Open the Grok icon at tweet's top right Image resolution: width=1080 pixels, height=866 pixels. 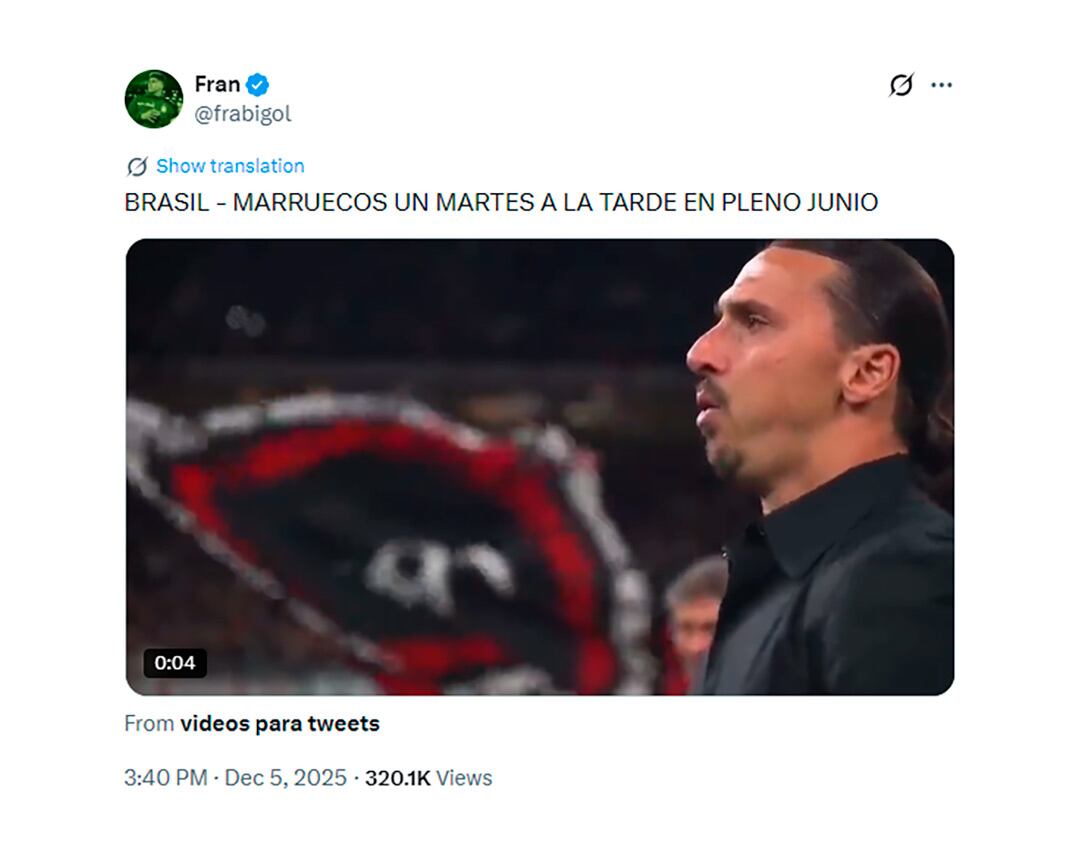click(901, 85)
